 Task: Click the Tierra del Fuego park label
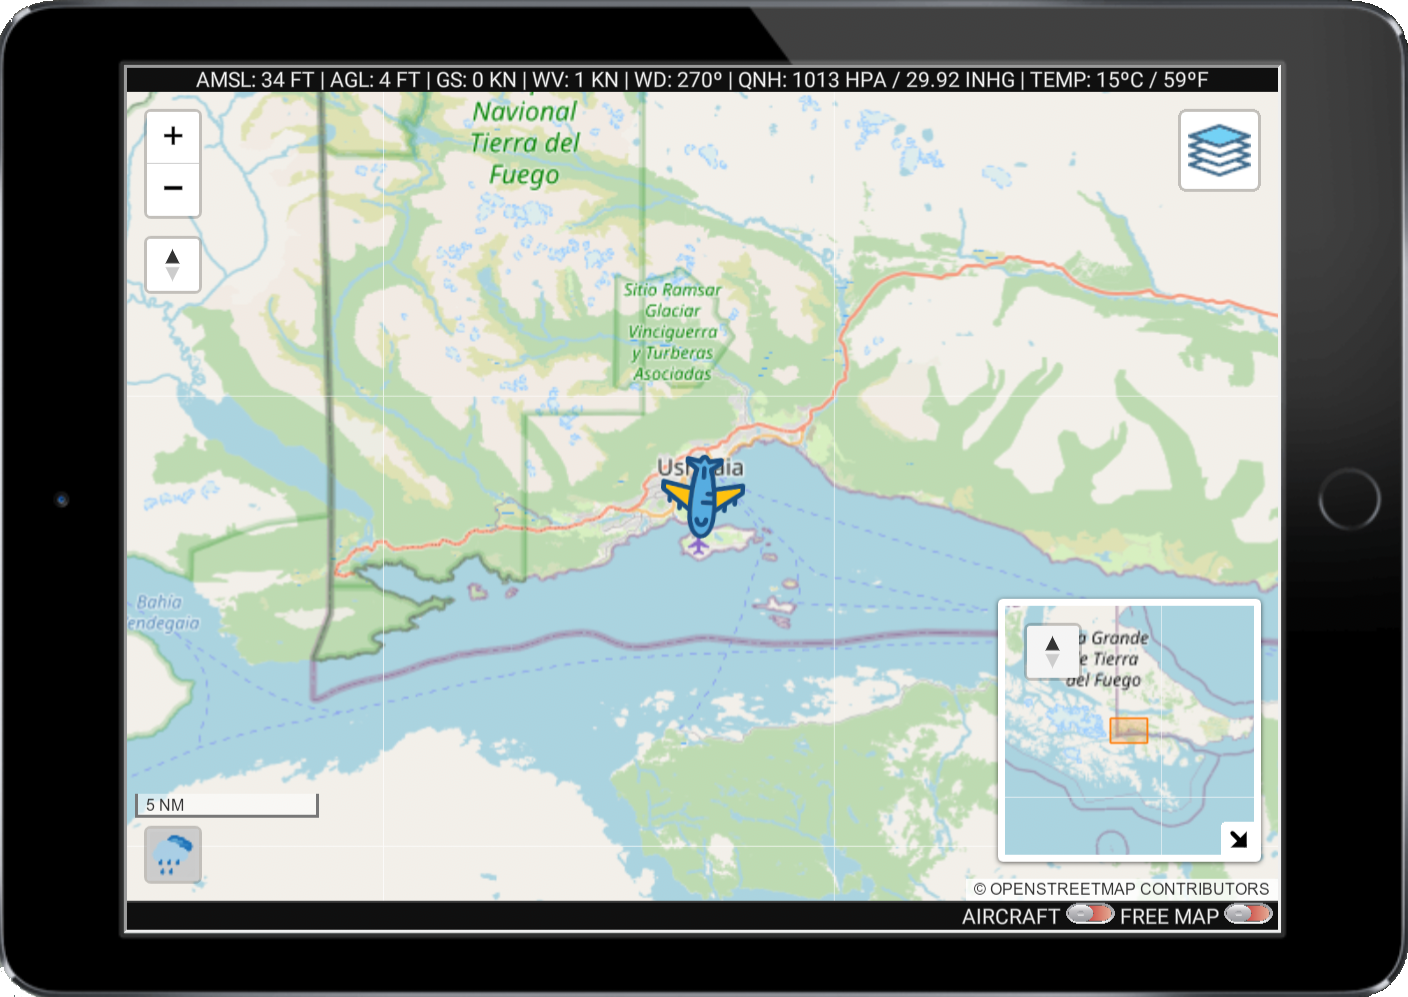tap(525, 143)
